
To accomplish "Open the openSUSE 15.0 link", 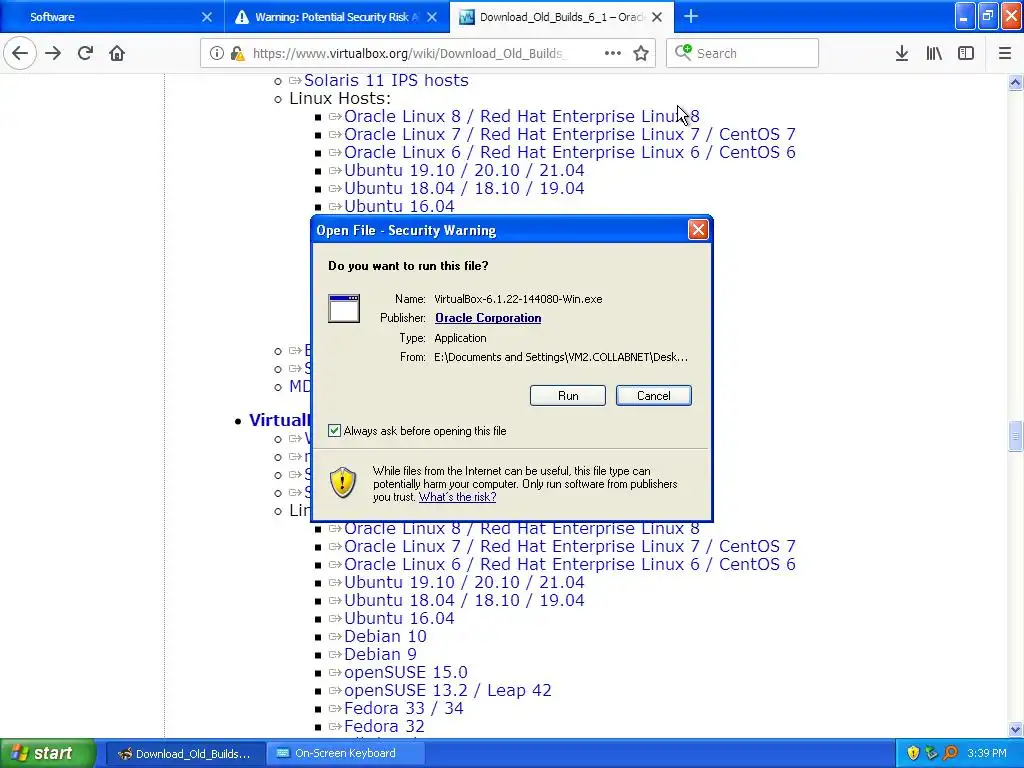I will tap(406, 673).
